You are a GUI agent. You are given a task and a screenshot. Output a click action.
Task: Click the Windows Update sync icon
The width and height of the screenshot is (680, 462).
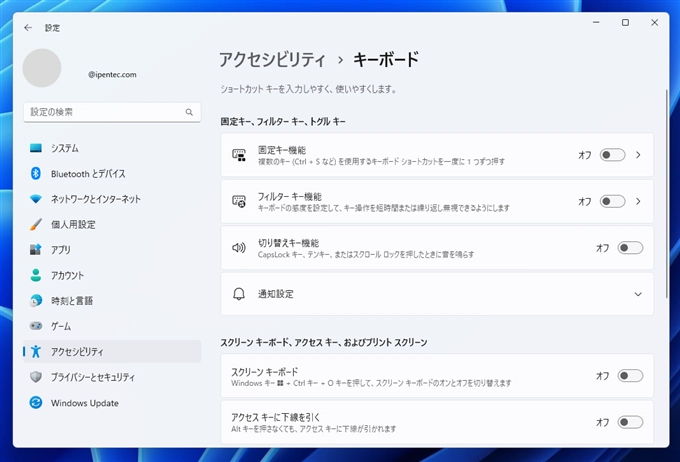(x=36, y=403)
